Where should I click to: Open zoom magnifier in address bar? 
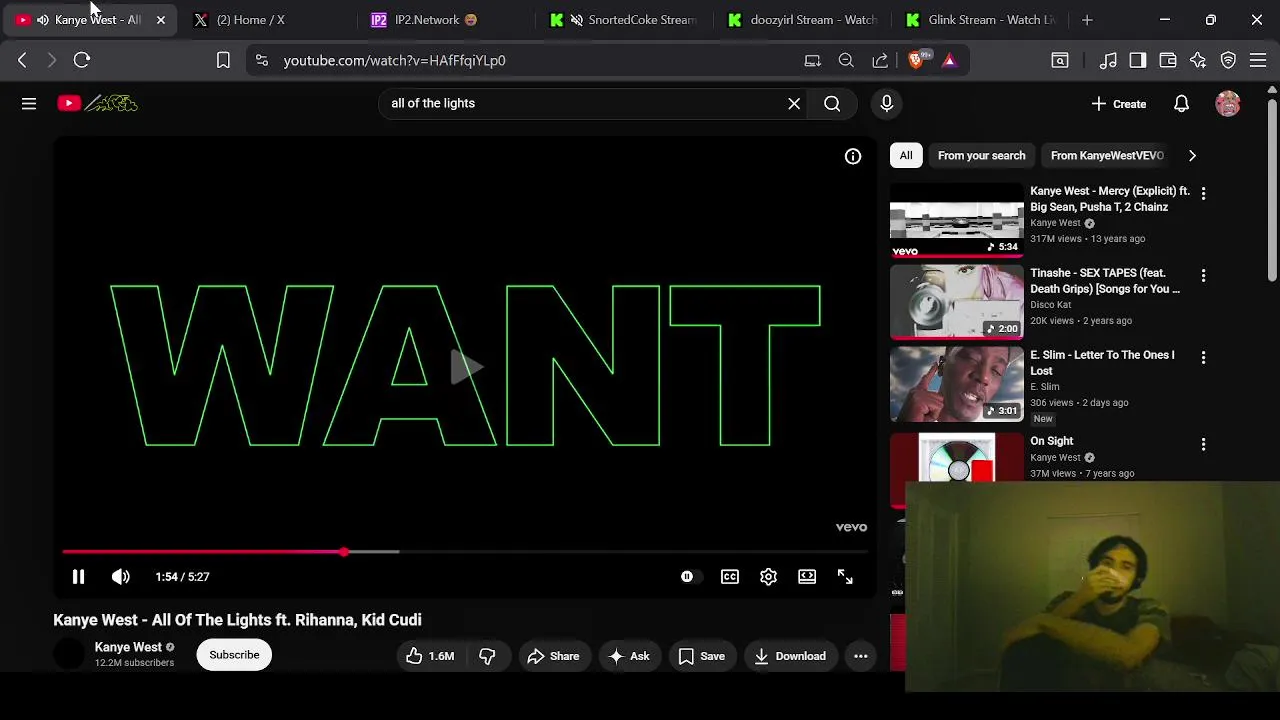click(x=846, y=60)
